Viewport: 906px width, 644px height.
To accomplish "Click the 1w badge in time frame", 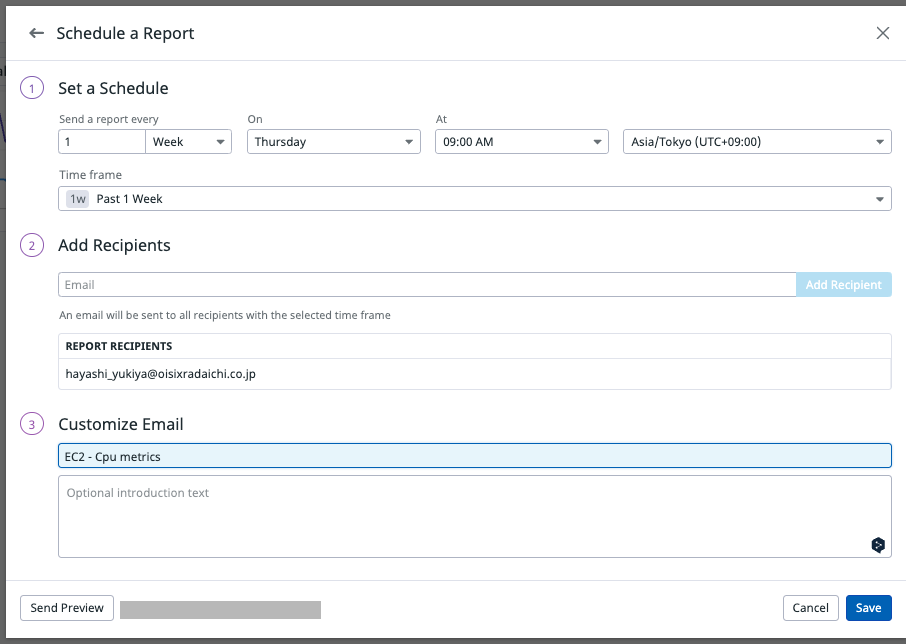I will pos(78,199).
